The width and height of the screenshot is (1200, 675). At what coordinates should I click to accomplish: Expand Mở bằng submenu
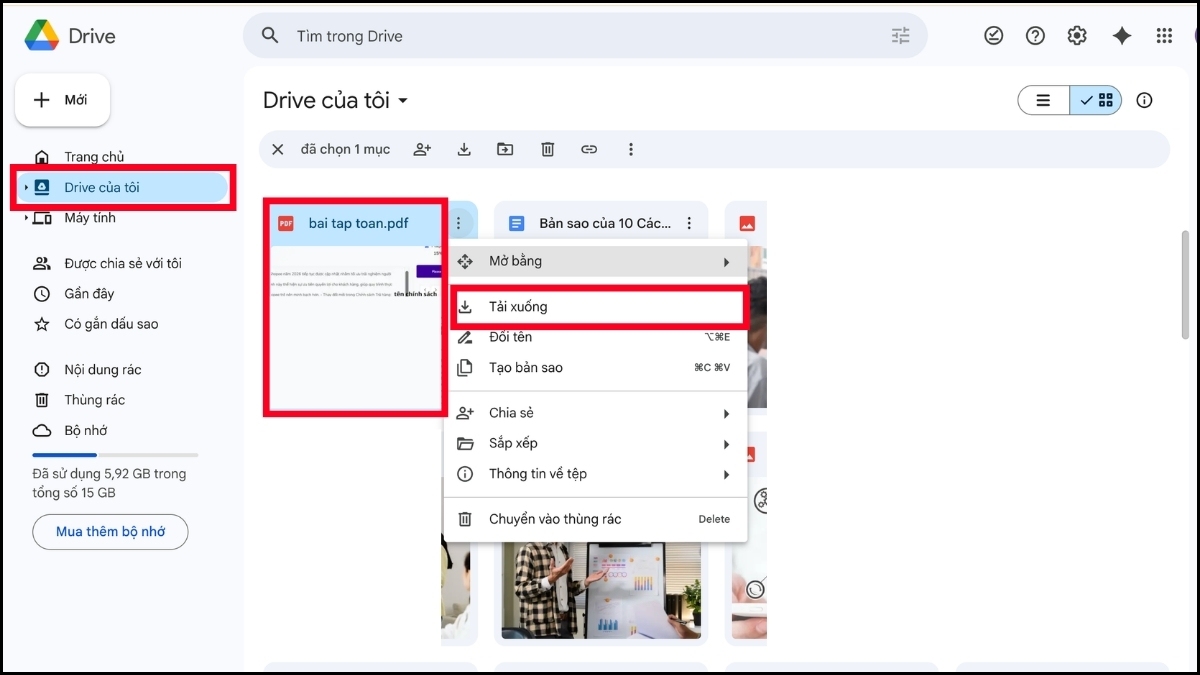click(x=596, y=261)
